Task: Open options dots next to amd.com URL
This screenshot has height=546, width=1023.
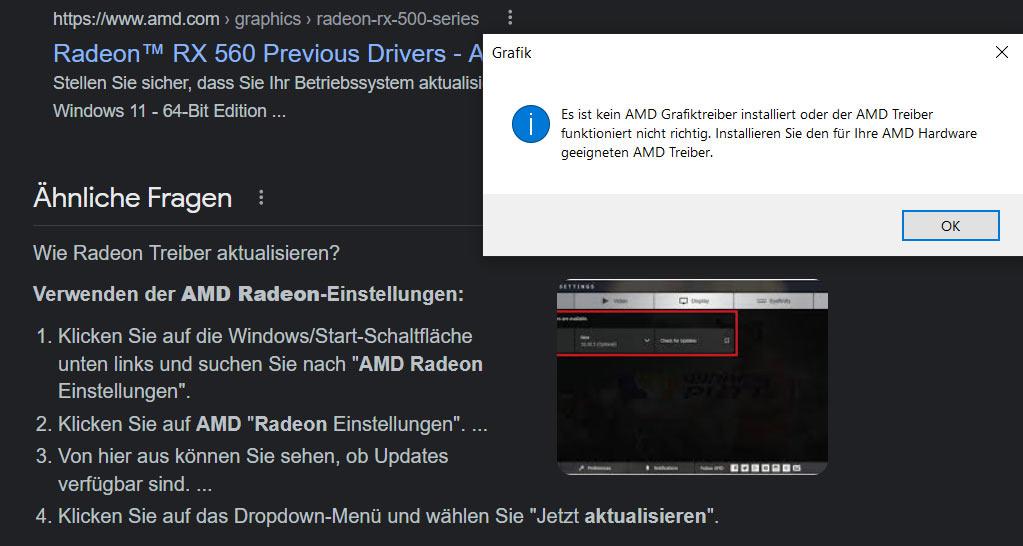Action: coord(510,18)
